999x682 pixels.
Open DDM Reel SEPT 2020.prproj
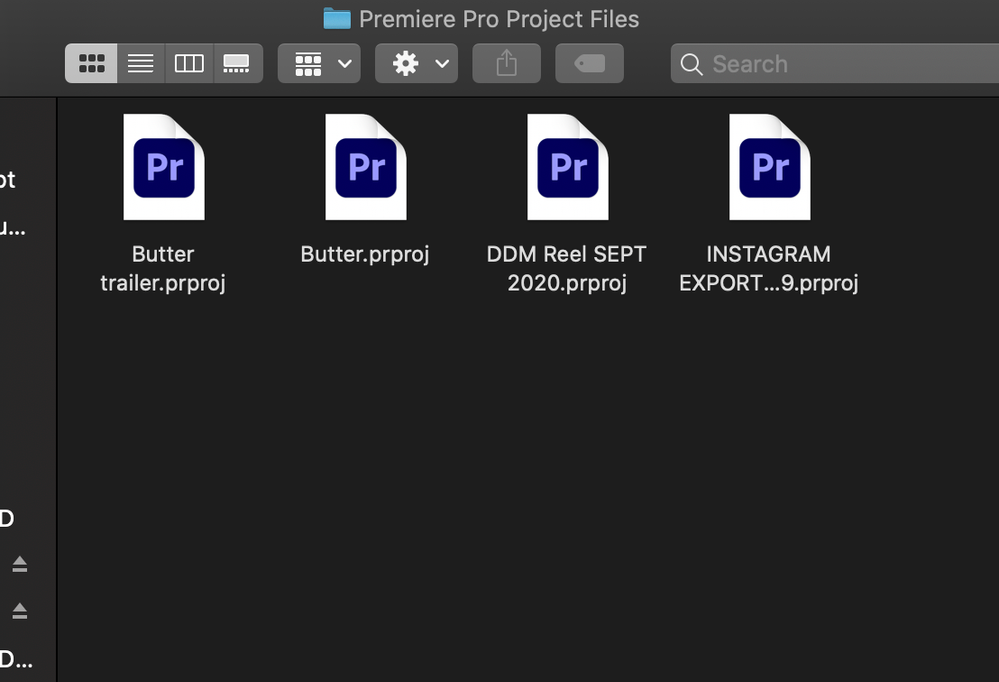(567, 166)
